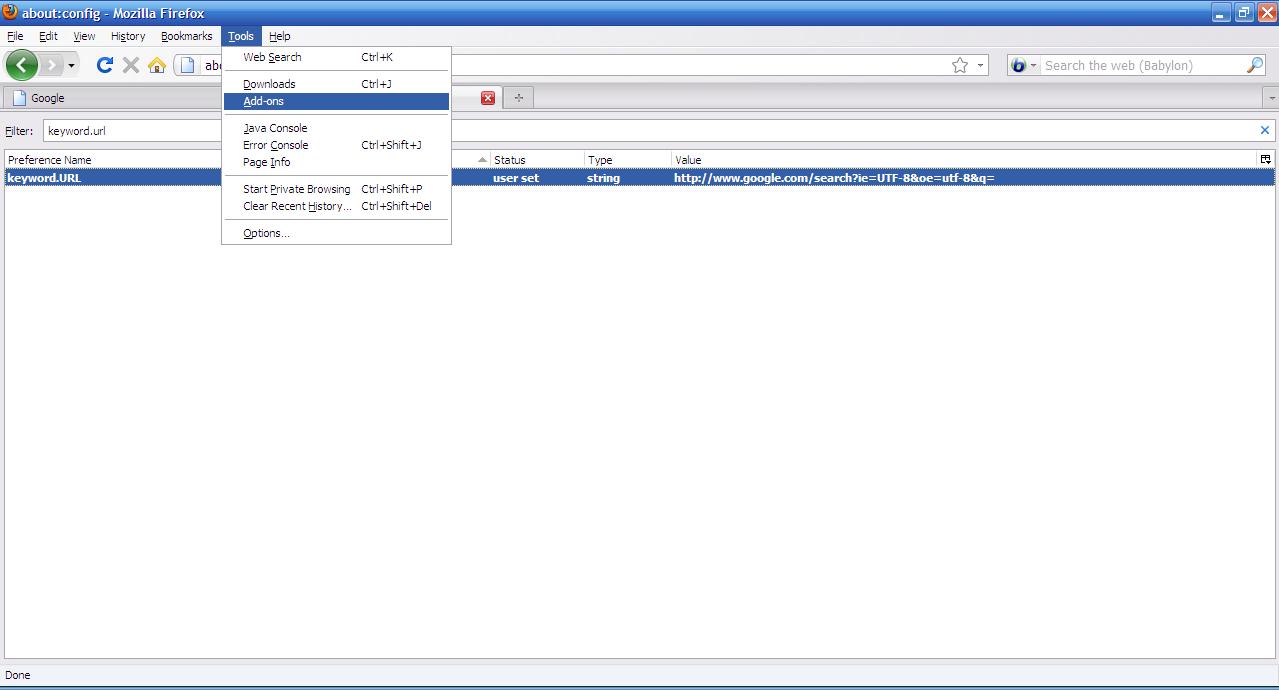Open Options… from the Tools menu
Viewport: 1279px width, 690px height.
[266, 233]
